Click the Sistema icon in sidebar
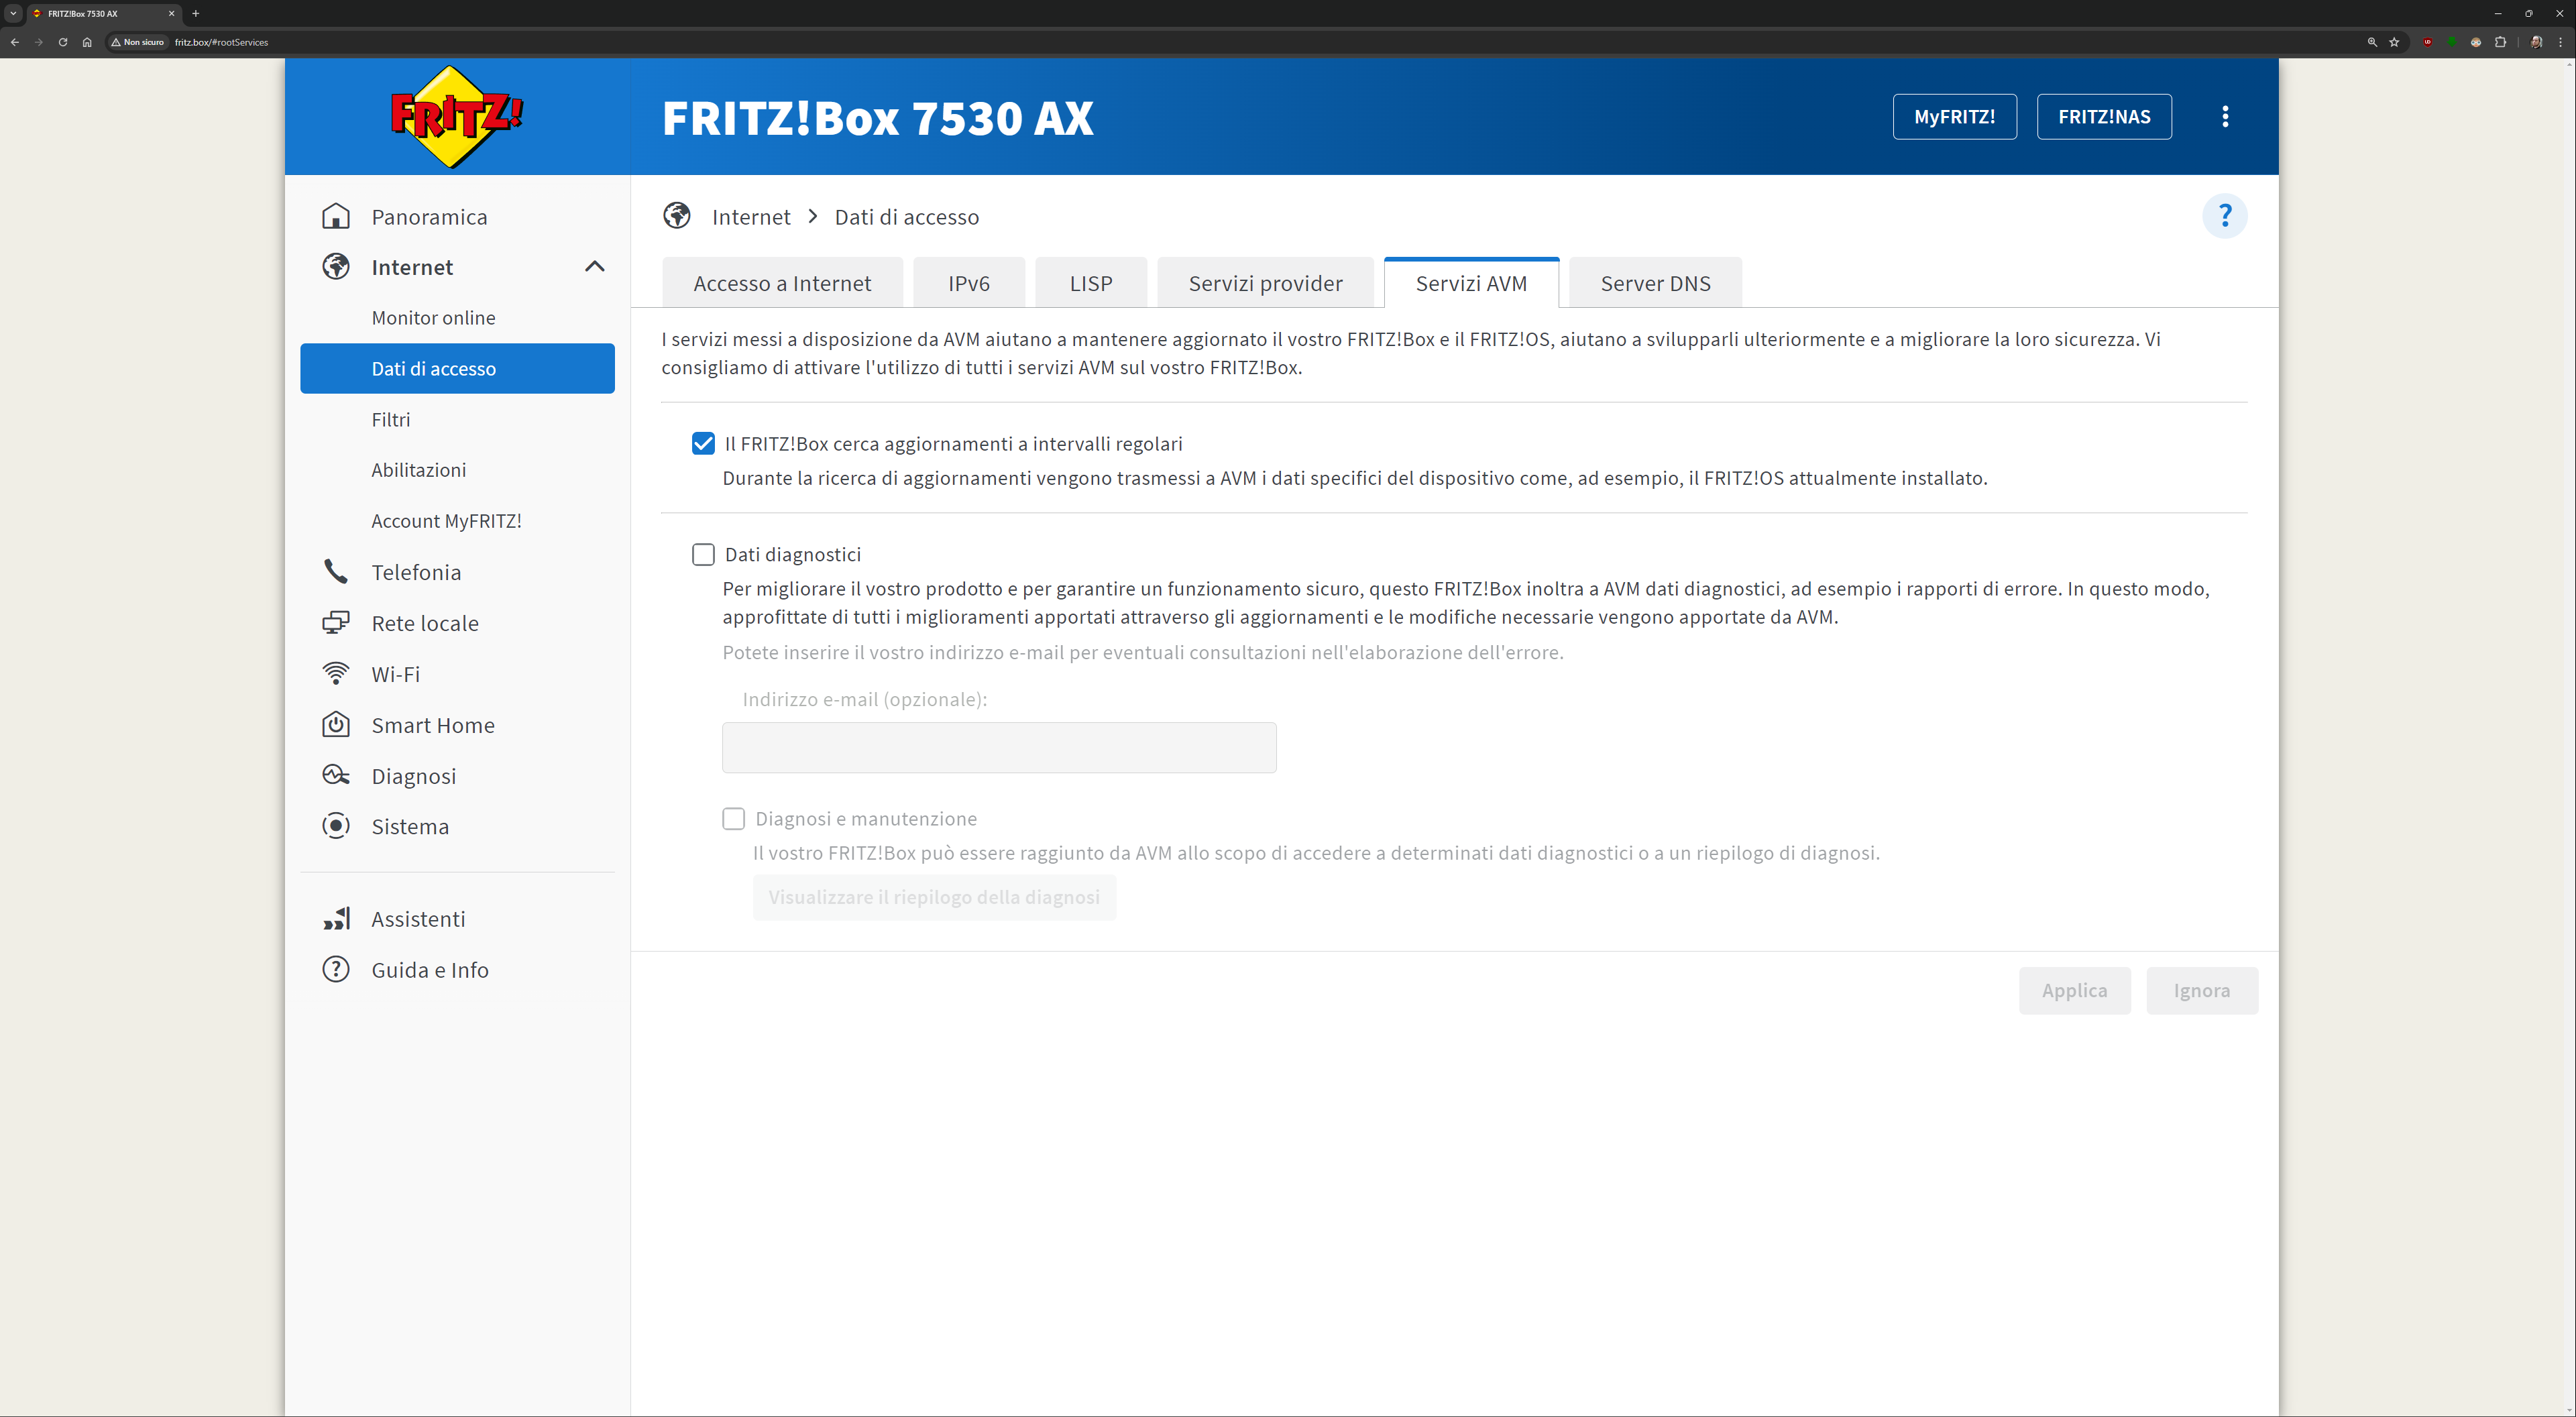Viewport: 2576px width, 1417px height. 336,826
